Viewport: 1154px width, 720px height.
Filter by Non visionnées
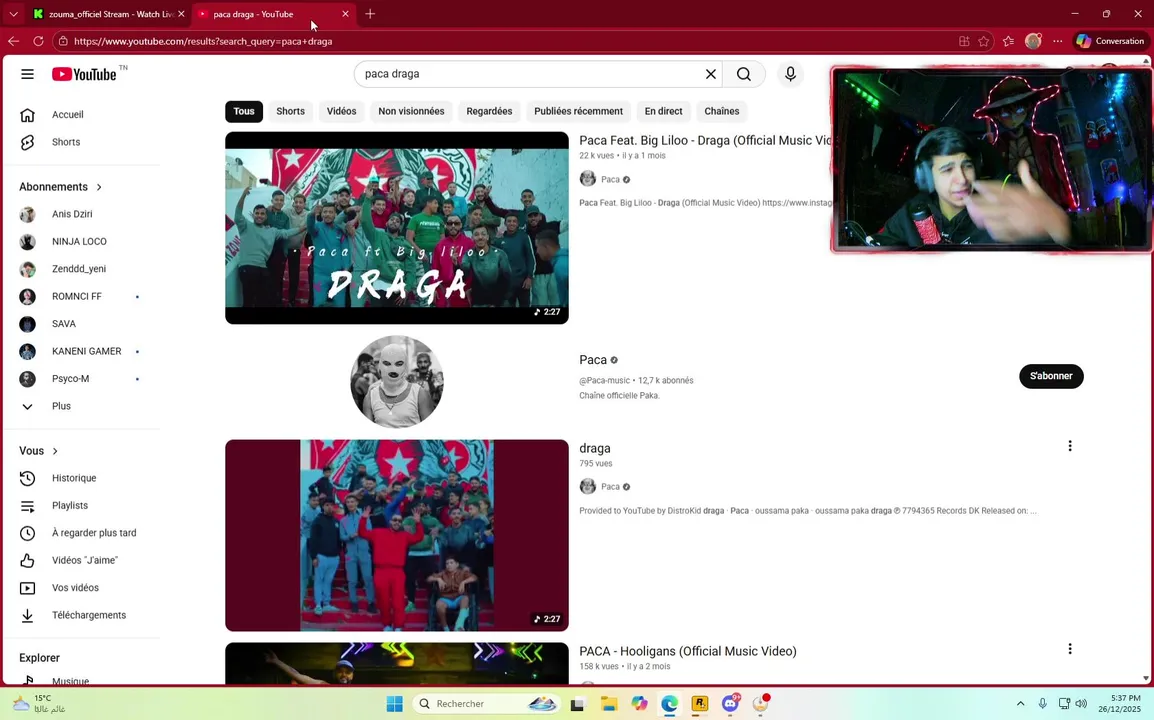(x=411, y=111)
